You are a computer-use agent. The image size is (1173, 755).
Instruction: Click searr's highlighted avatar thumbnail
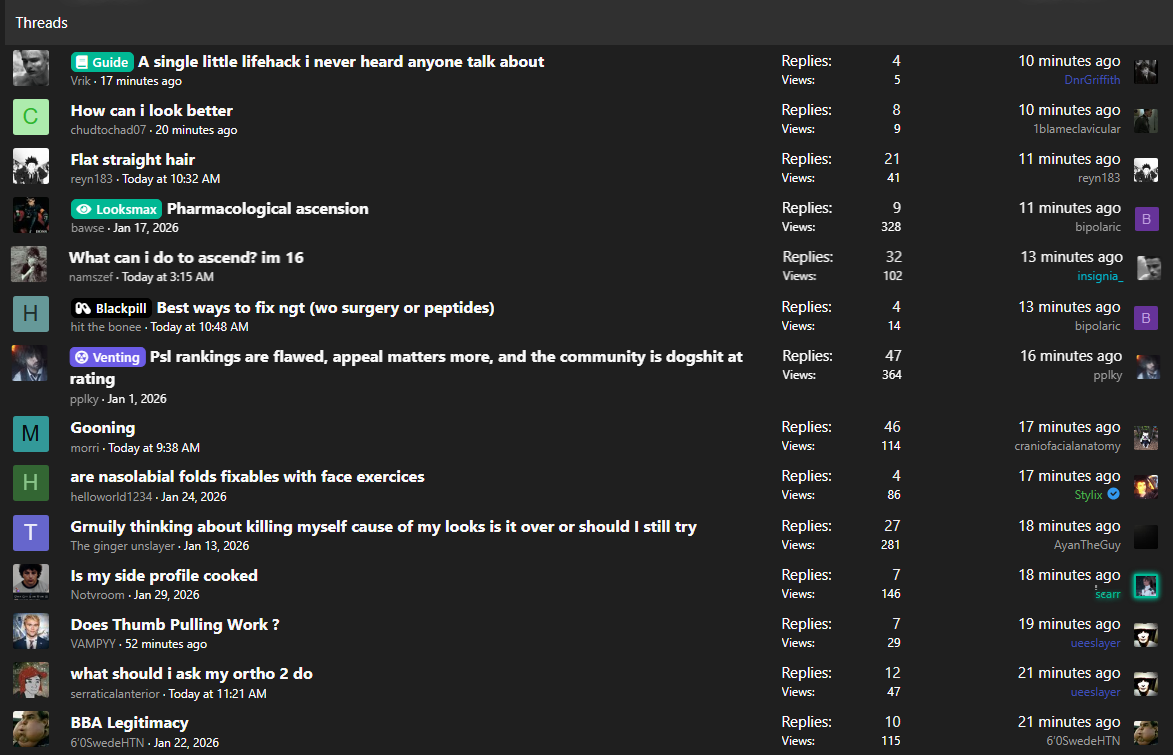click(x=1146, y=585)
